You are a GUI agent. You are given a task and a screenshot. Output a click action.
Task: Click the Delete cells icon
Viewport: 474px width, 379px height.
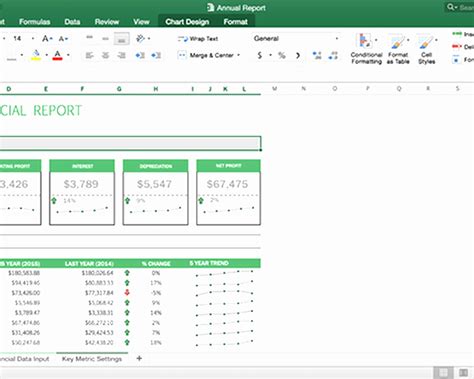click(457, 47)
